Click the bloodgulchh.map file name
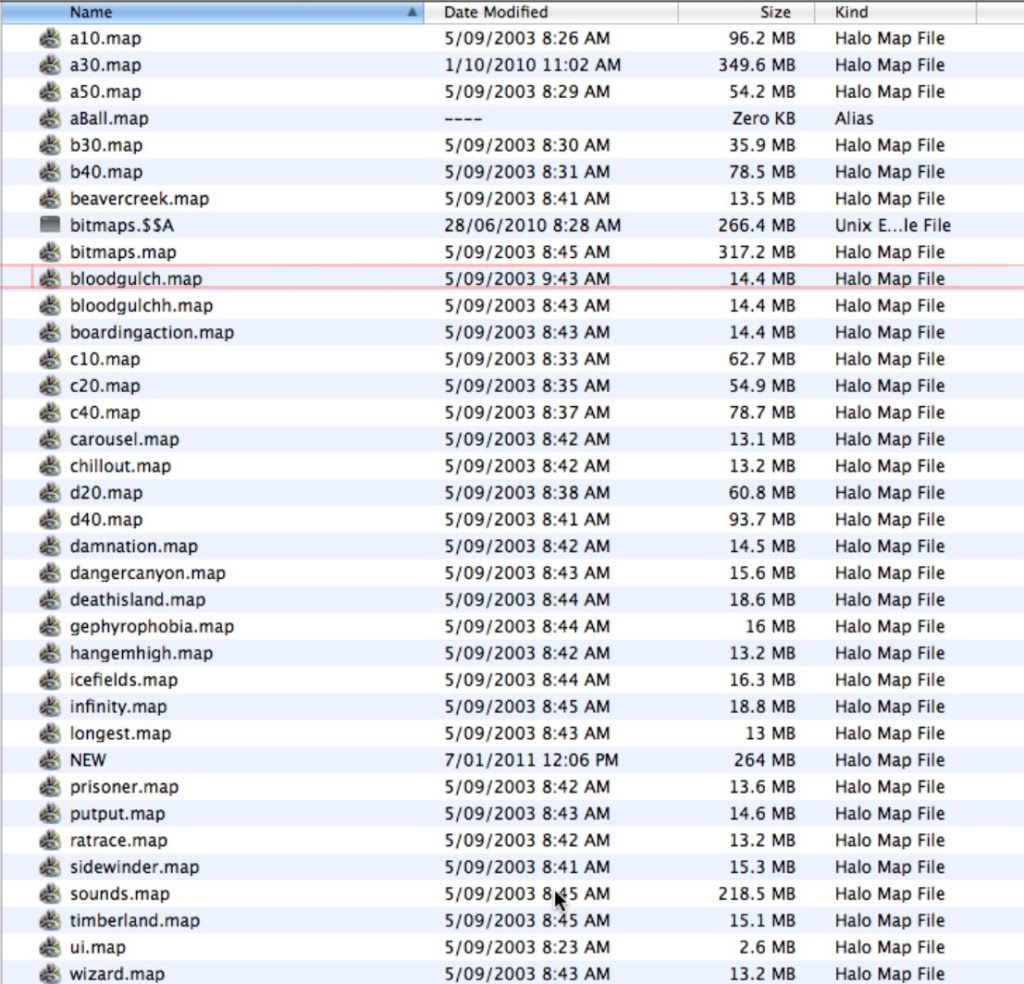The image size is (1024, 984). (x=141, y=306)
